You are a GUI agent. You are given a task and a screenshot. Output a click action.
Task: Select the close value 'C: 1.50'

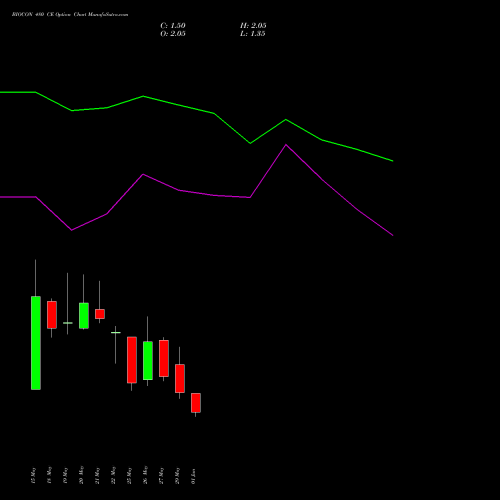(173, 26)
